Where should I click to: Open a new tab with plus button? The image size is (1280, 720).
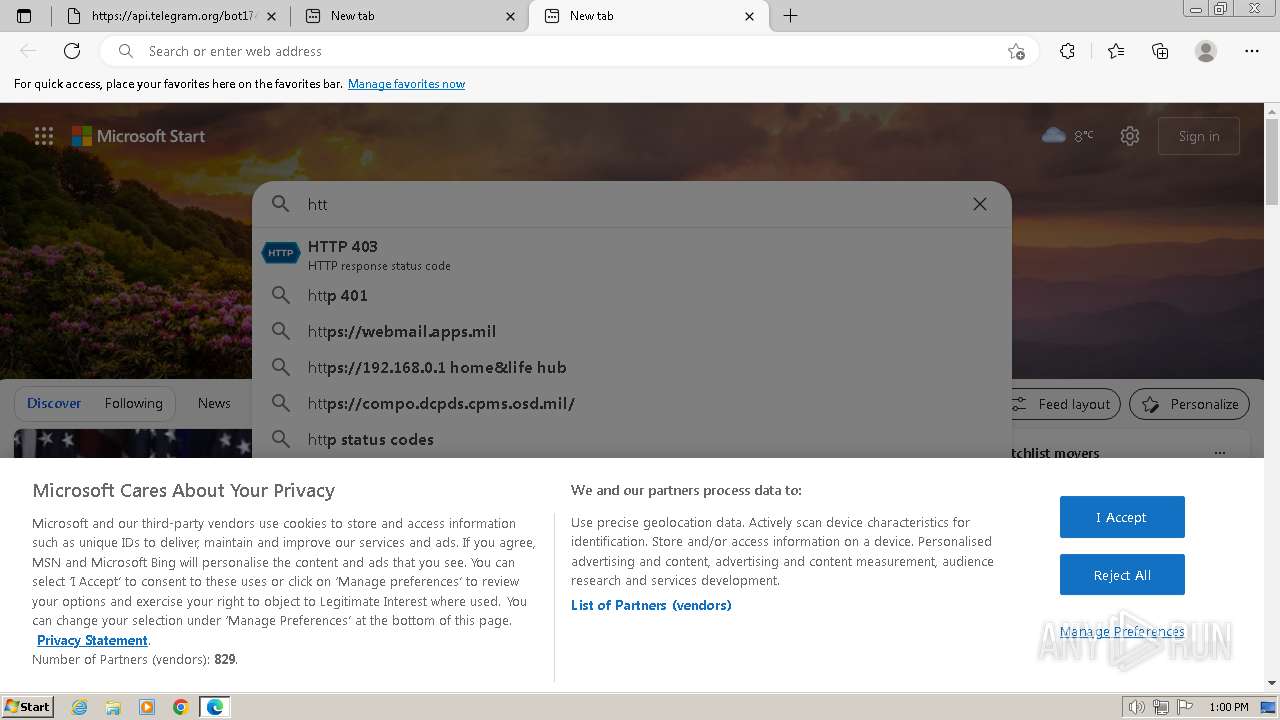[x=790, y=16]
